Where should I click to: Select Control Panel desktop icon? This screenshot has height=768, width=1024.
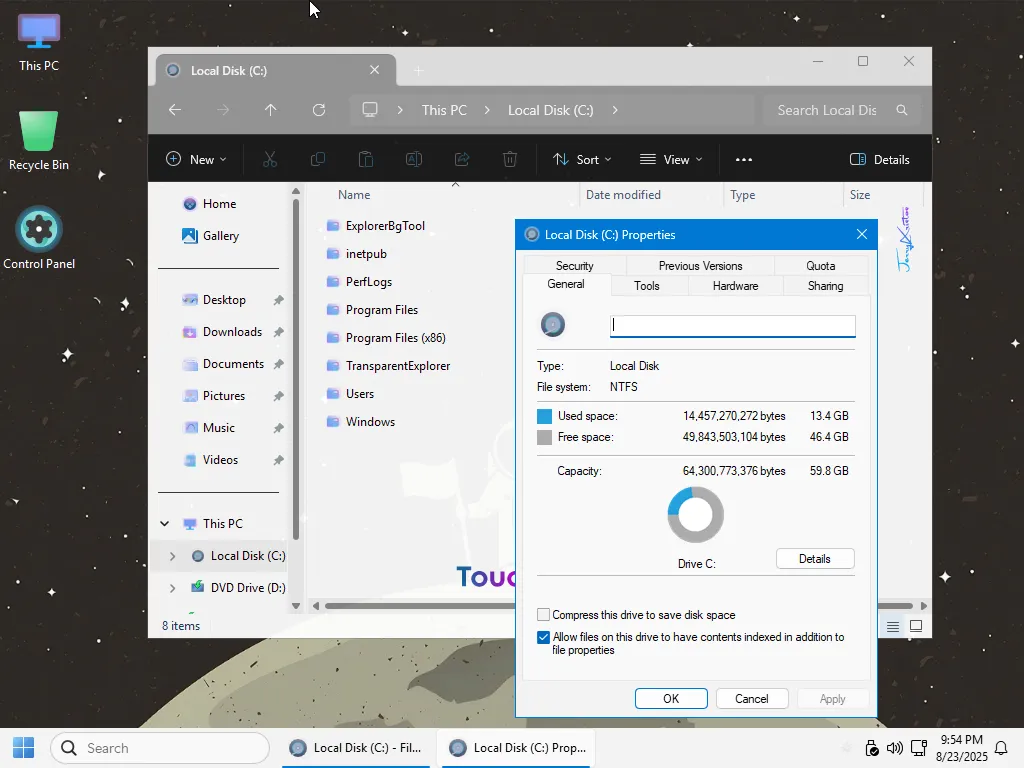point(39,238)
